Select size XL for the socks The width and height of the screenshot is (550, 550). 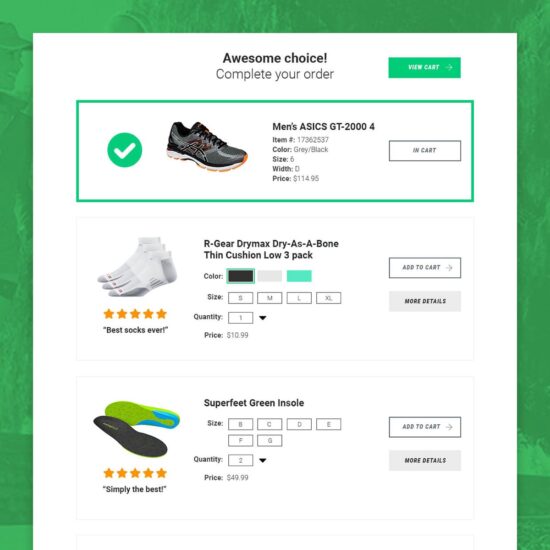(x=328, y=298)
